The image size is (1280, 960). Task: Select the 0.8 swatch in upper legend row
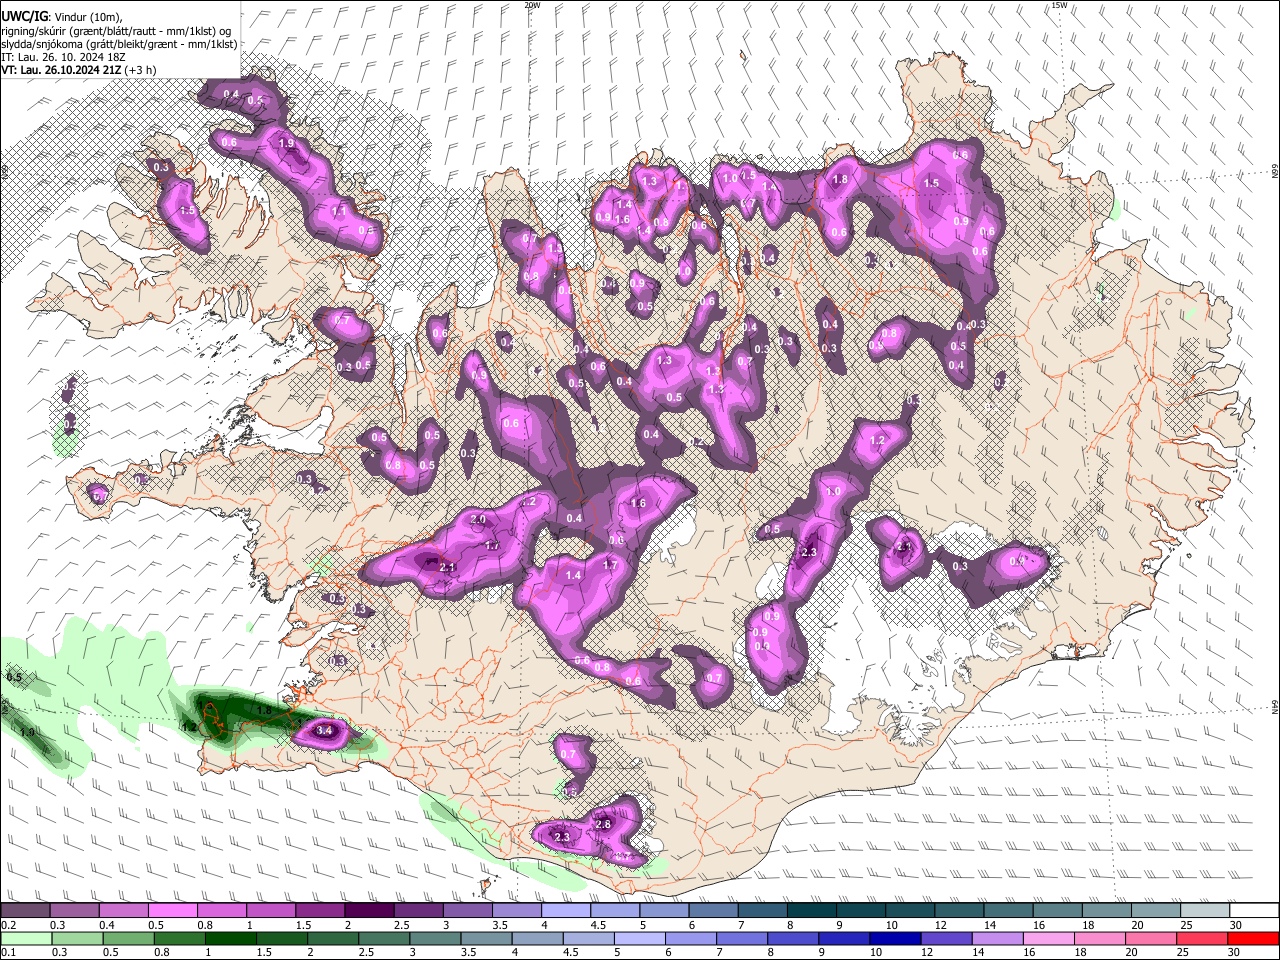pyautogui.click(x=221, y=911)
